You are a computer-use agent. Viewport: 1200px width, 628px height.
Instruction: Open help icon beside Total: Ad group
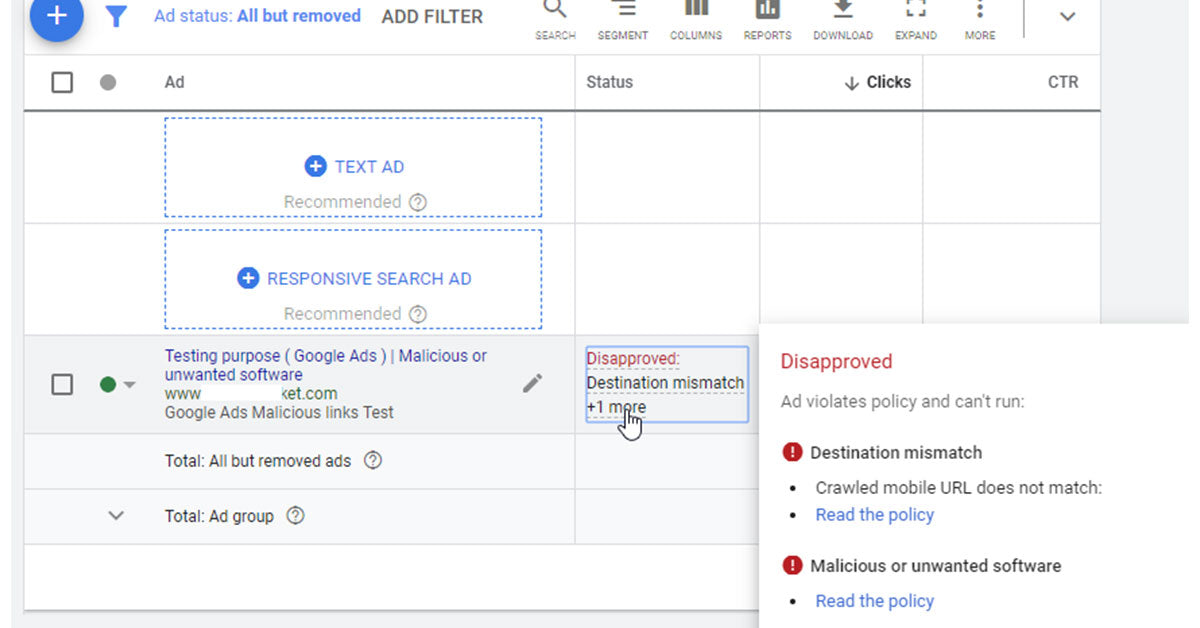tap(295, 516)
